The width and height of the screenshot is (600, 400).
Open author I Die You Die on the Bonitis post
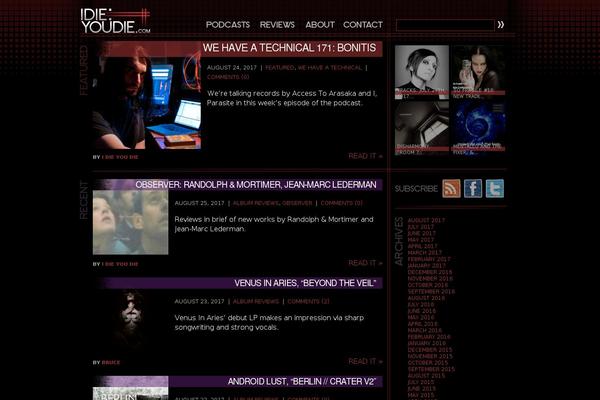(x=120, y=157)
